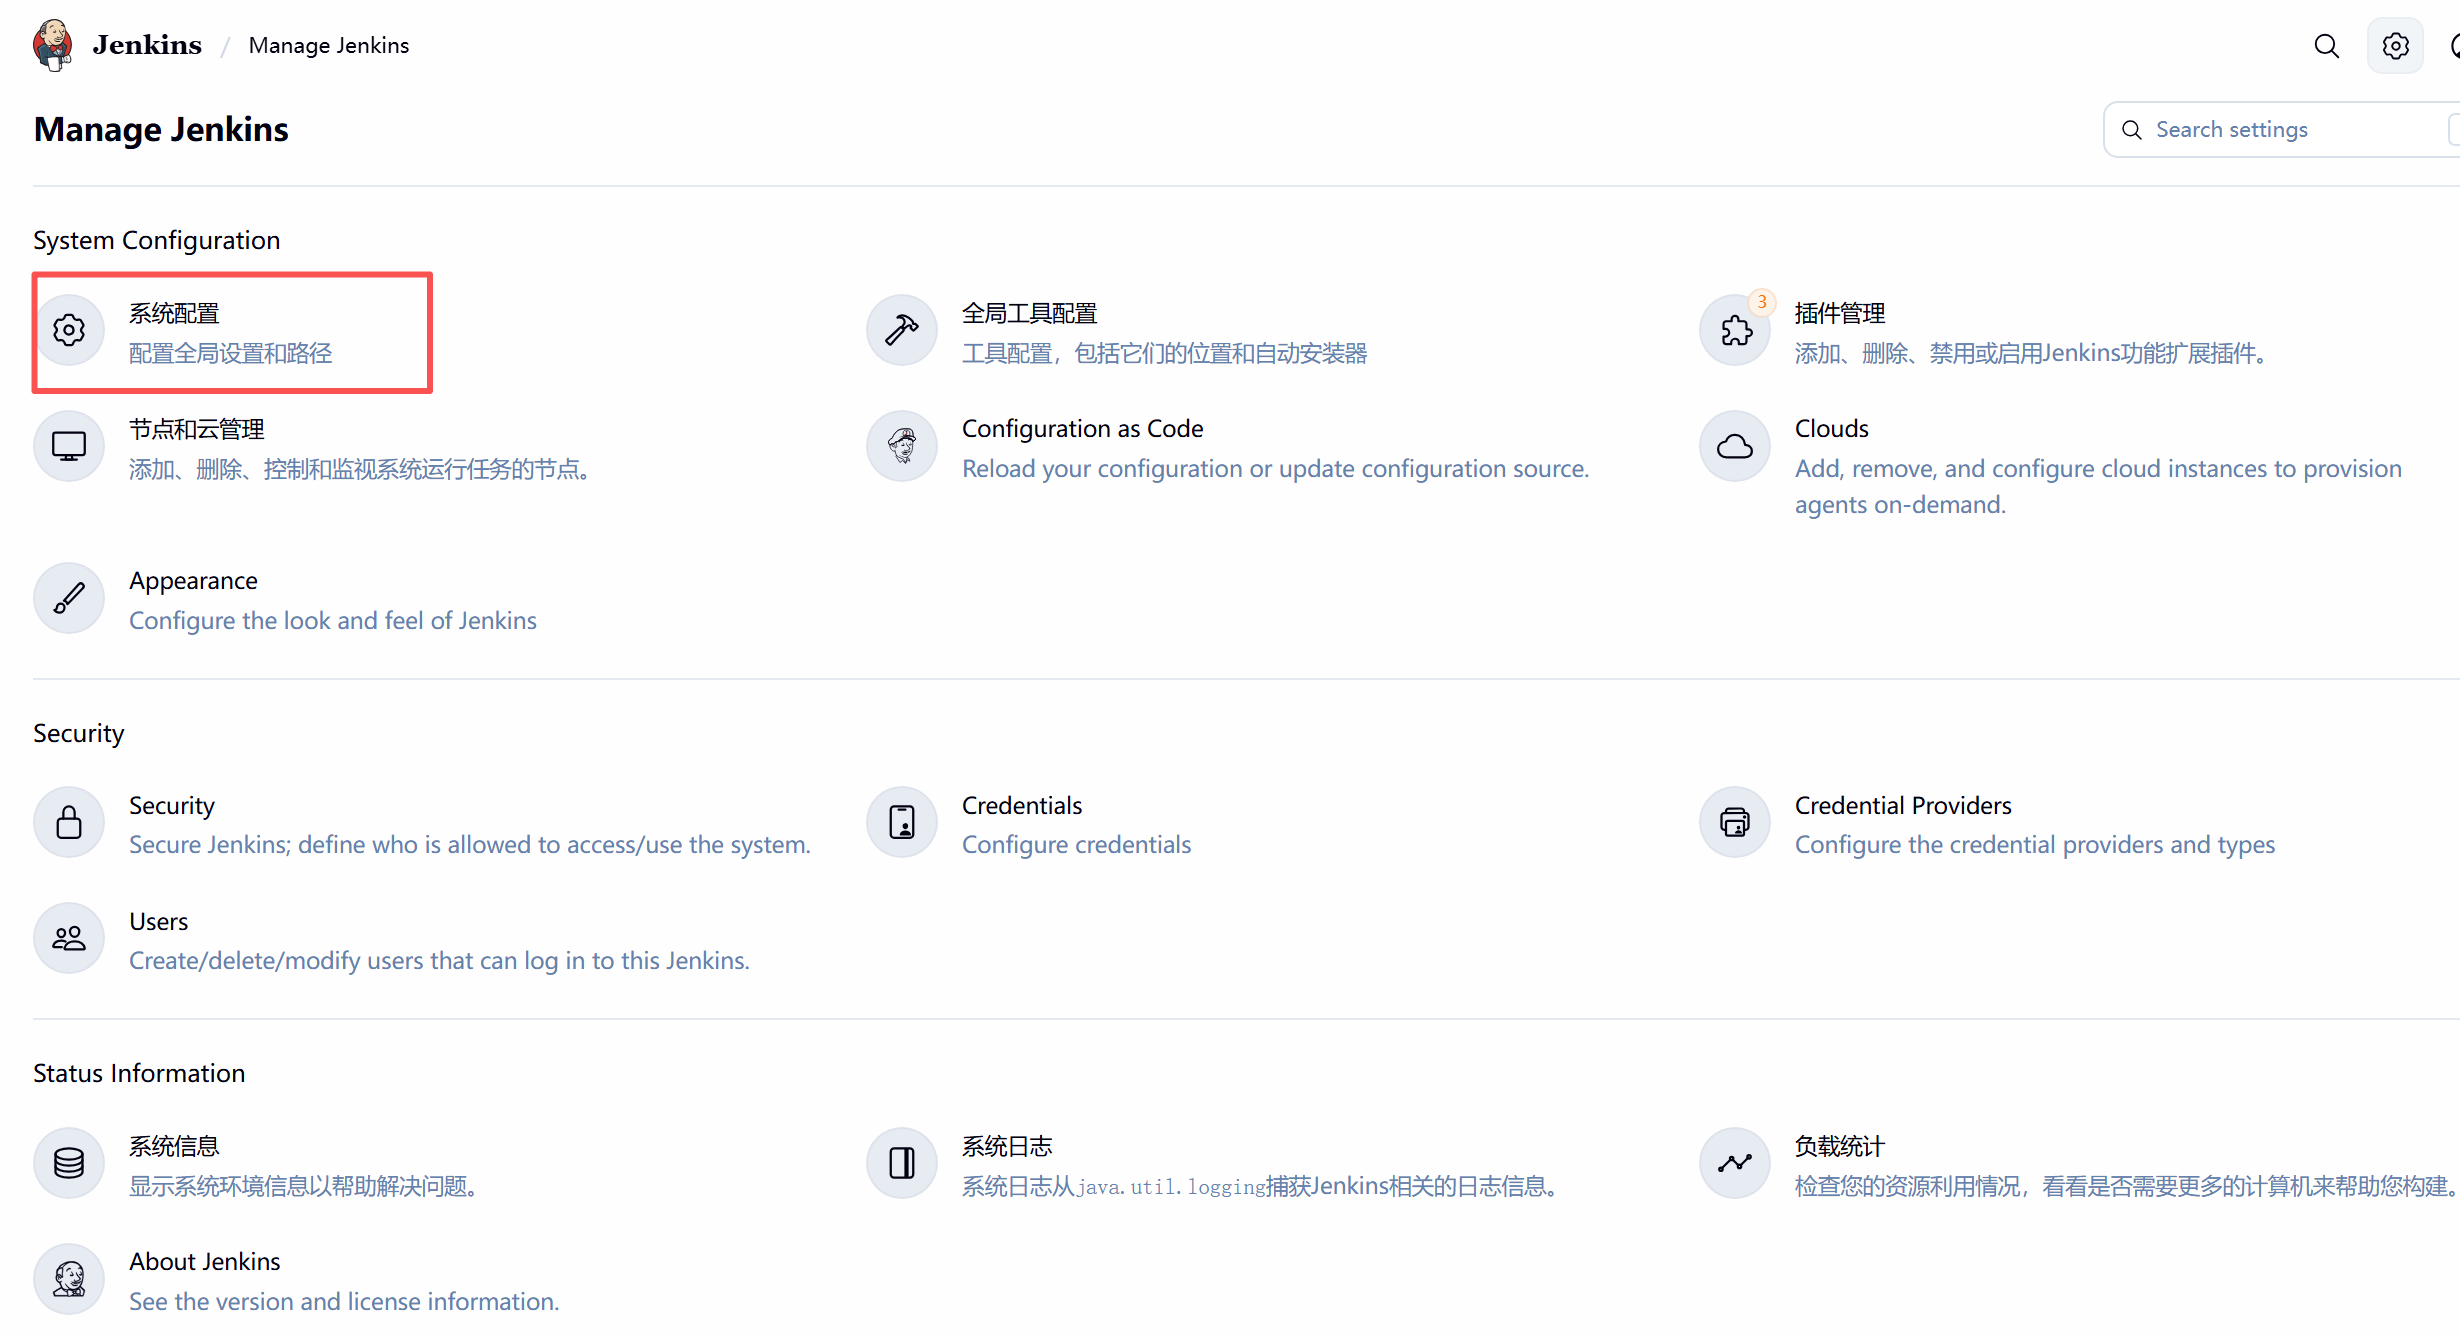Screen dimensions: 2460x1335
Task: Click description '显示系统环境信息以帮助解决问题。'
Action: [304, 1186]
